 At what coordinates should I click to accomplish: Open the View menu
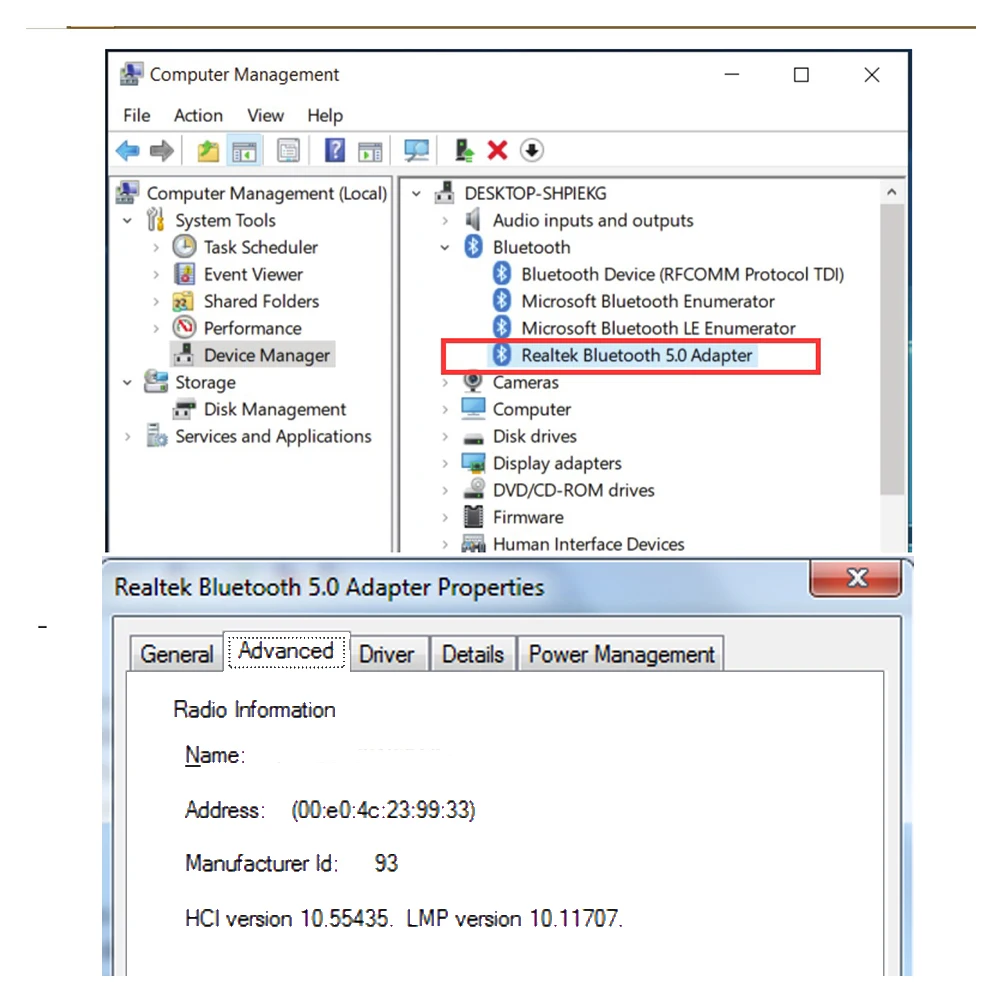[x=265, y=116]
